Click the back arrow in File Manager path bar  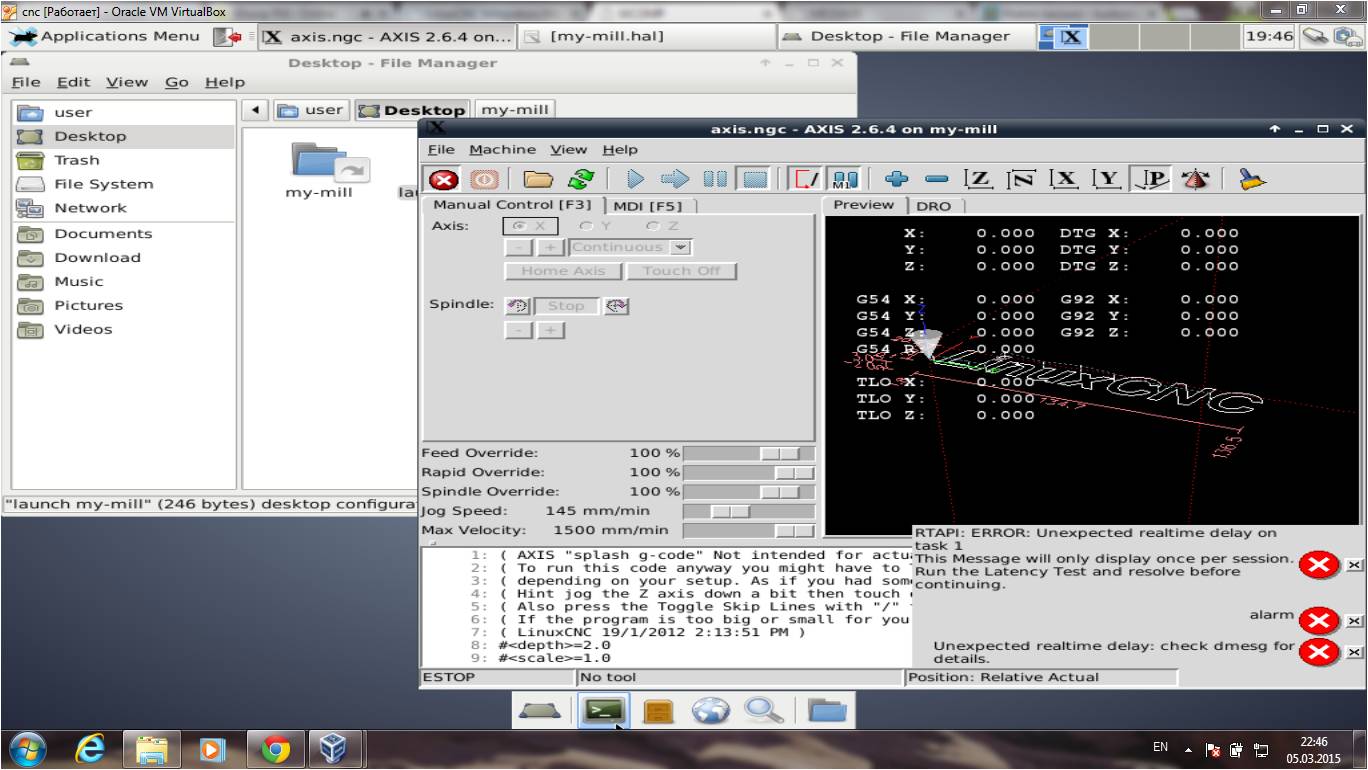point(256,110)
